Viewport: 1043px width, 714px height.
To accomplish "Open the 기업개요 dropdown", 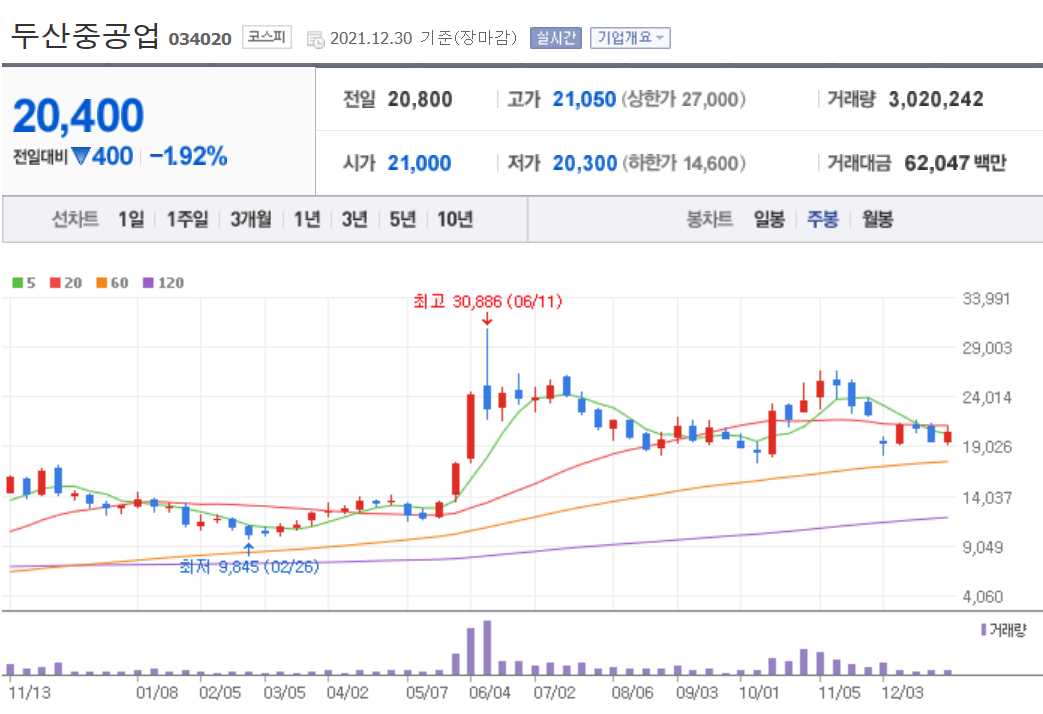I will click(630, 38).
